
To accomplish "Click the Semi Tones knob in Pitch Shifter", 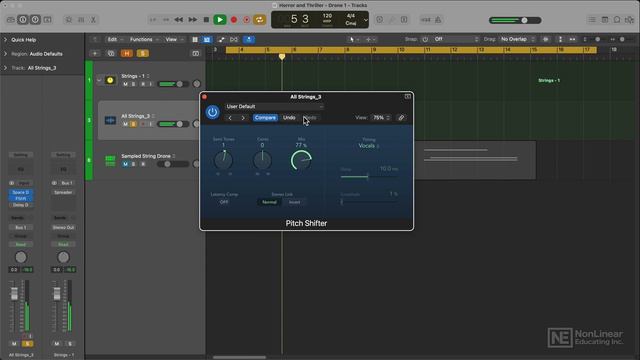I will [223, 160].
